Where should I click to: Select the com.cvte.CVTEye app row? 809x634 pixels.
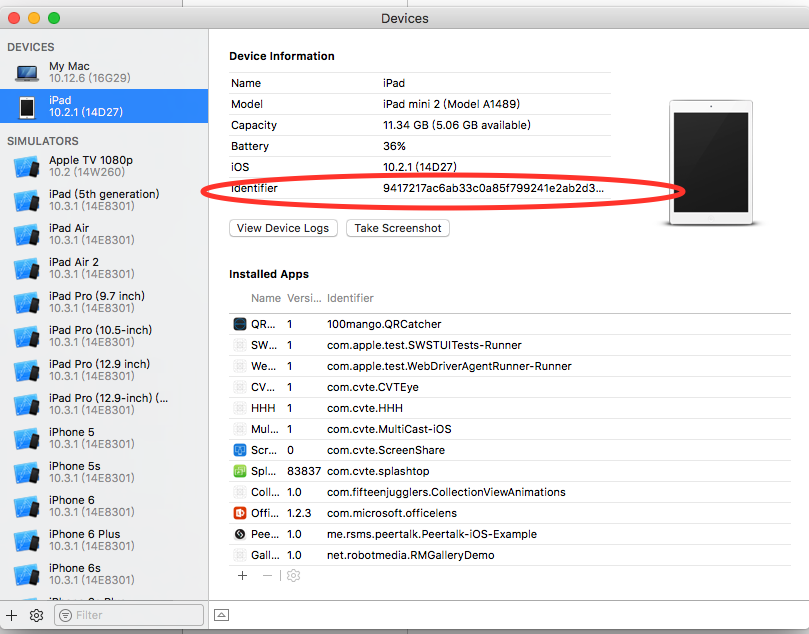(510, 387)
